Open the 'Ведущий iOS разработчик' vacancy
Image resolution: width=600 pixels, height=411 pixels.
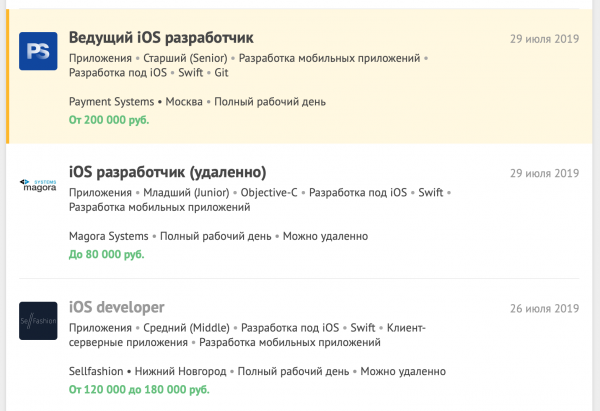click(x=161, y=38)
